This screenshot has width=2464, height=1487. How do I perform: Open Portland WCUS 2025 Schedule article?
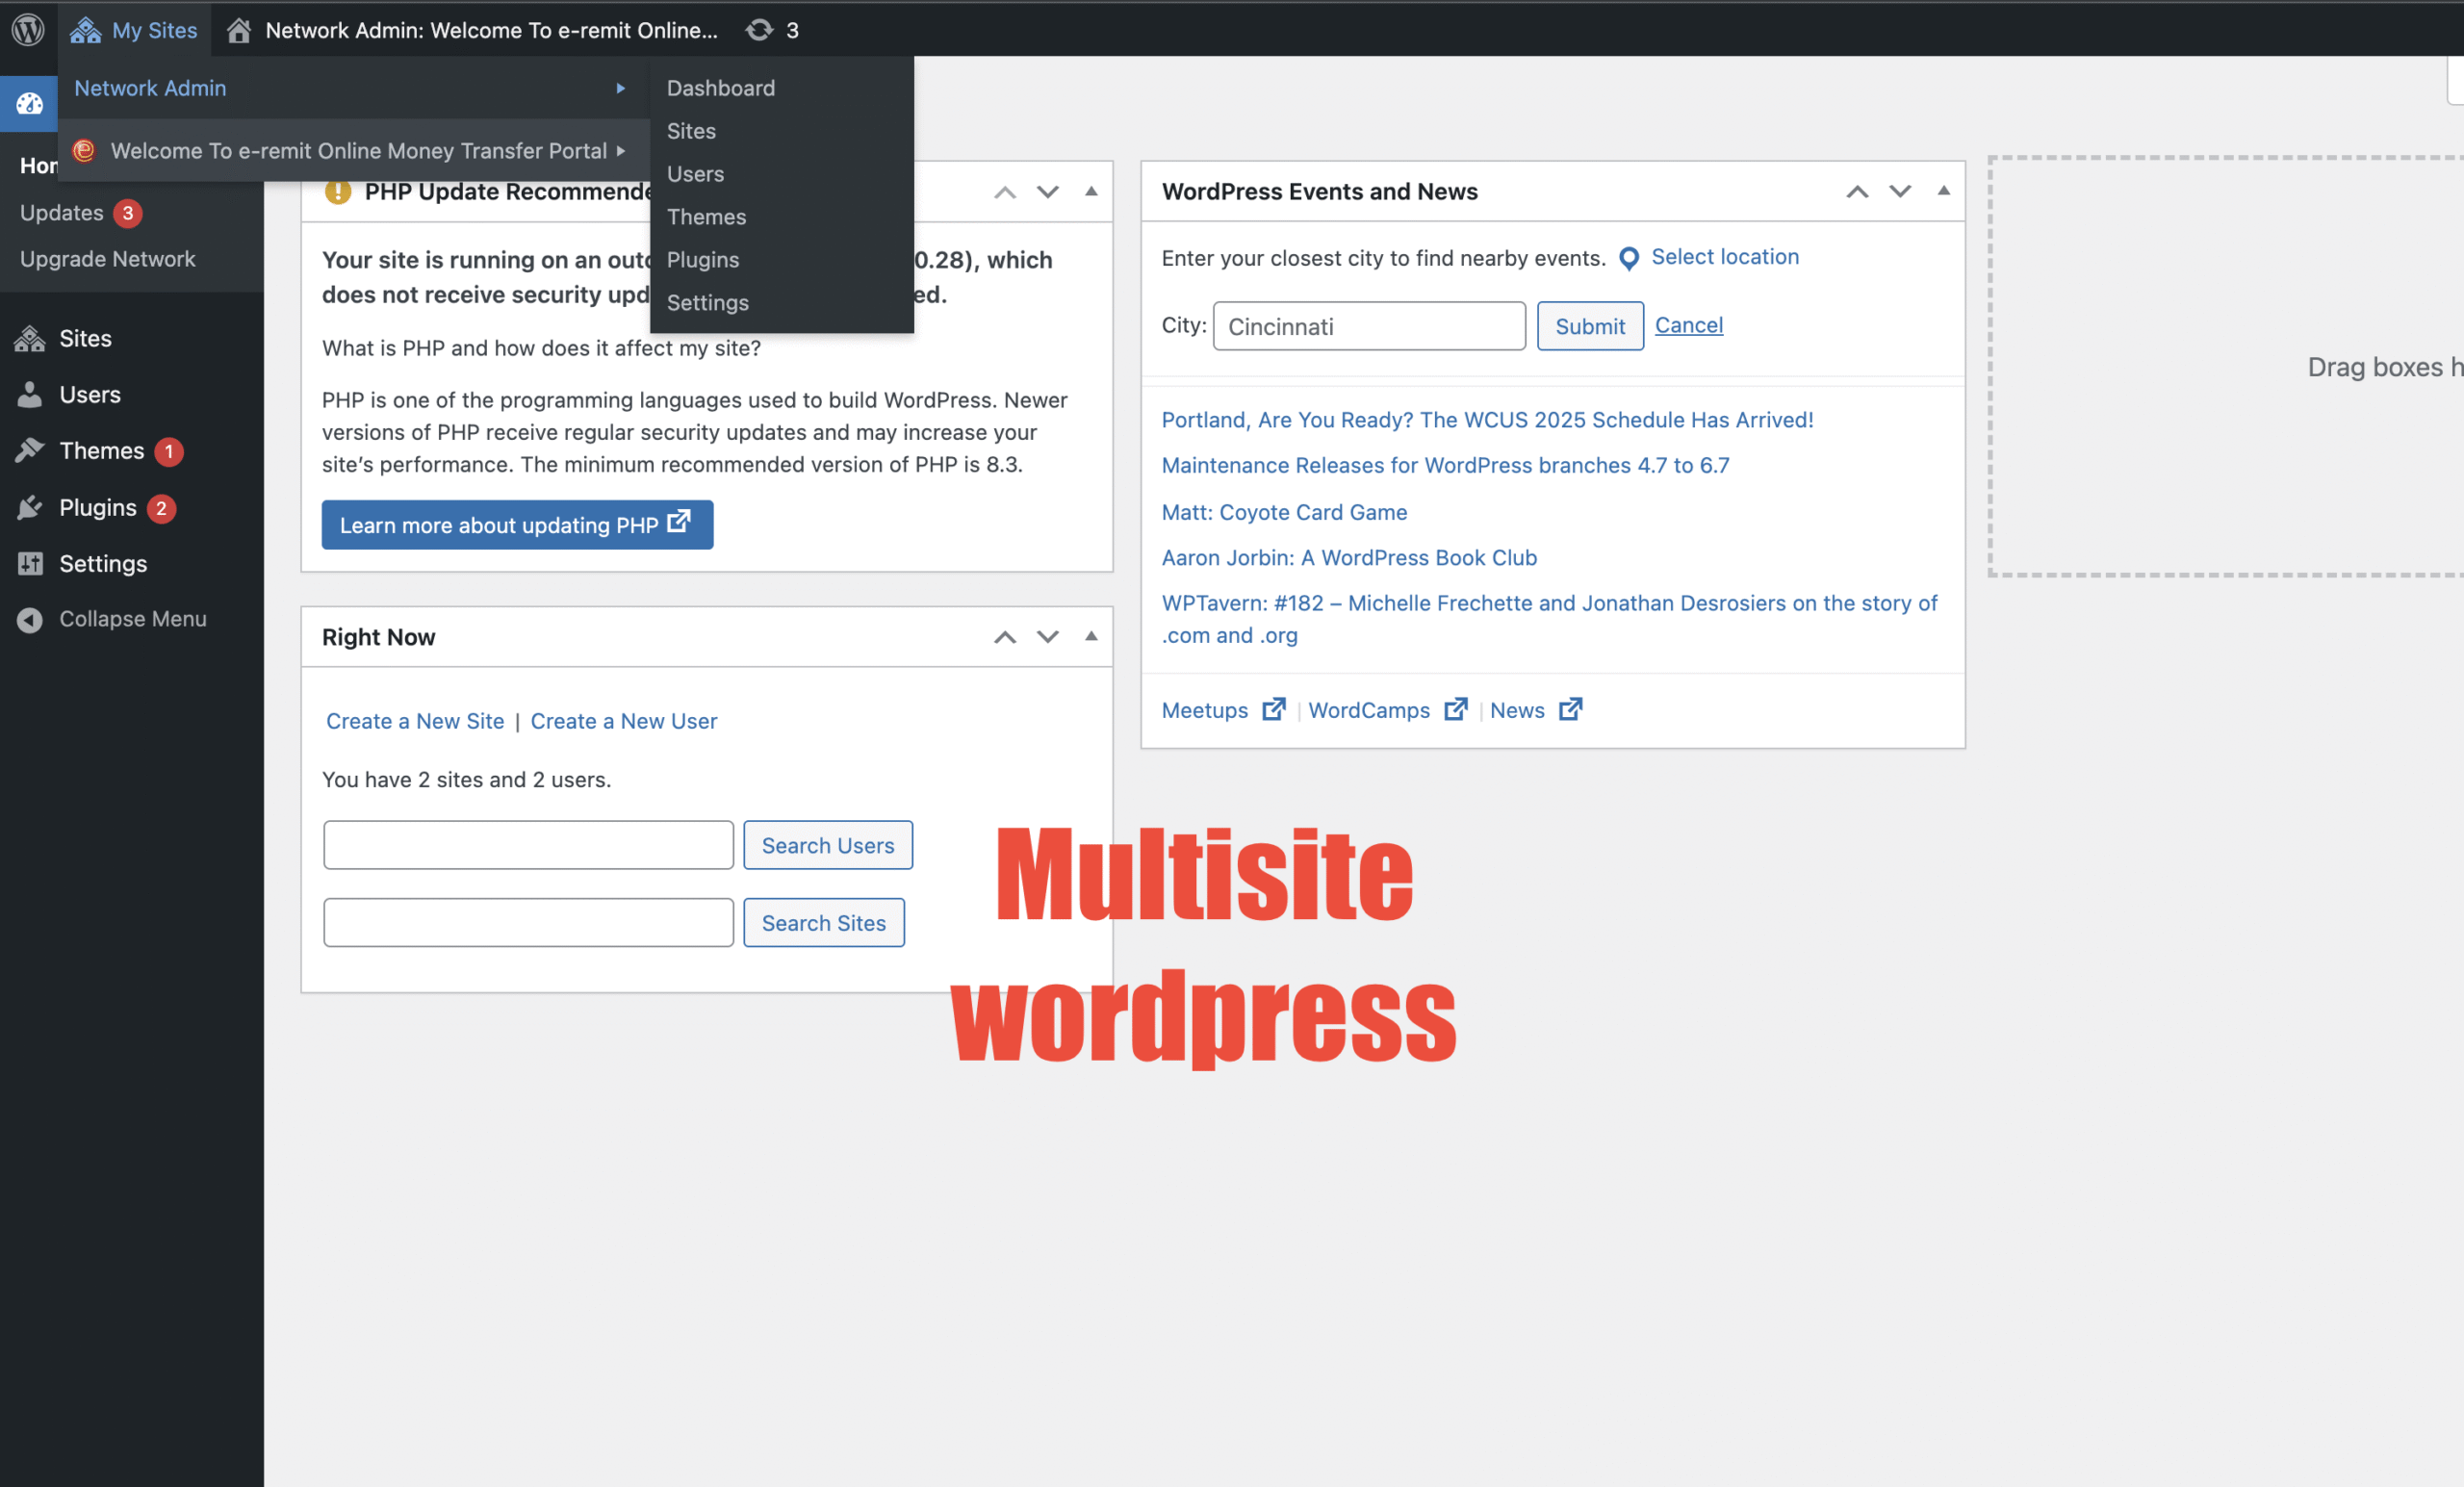pyautogui.click(x=1487, y=420)
